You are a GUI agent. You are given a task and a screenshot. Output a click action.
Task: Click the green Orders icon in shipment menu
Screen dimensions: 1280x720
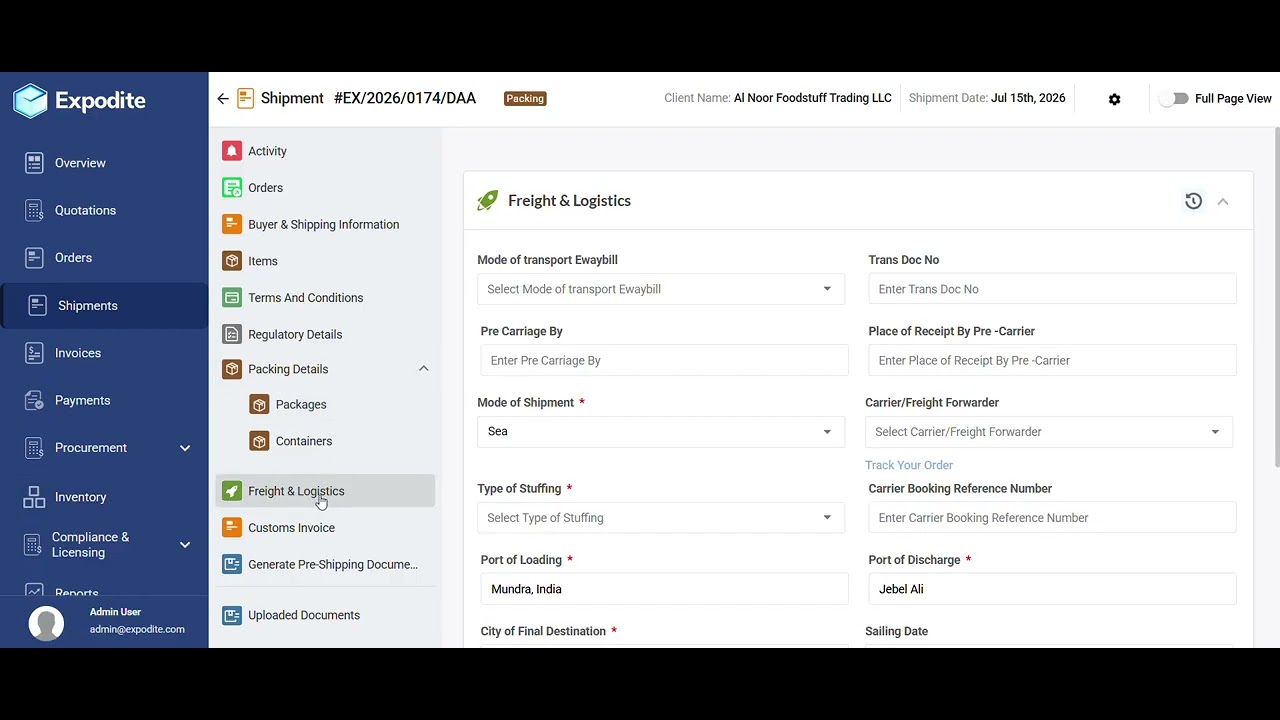[x=232, y=188]
